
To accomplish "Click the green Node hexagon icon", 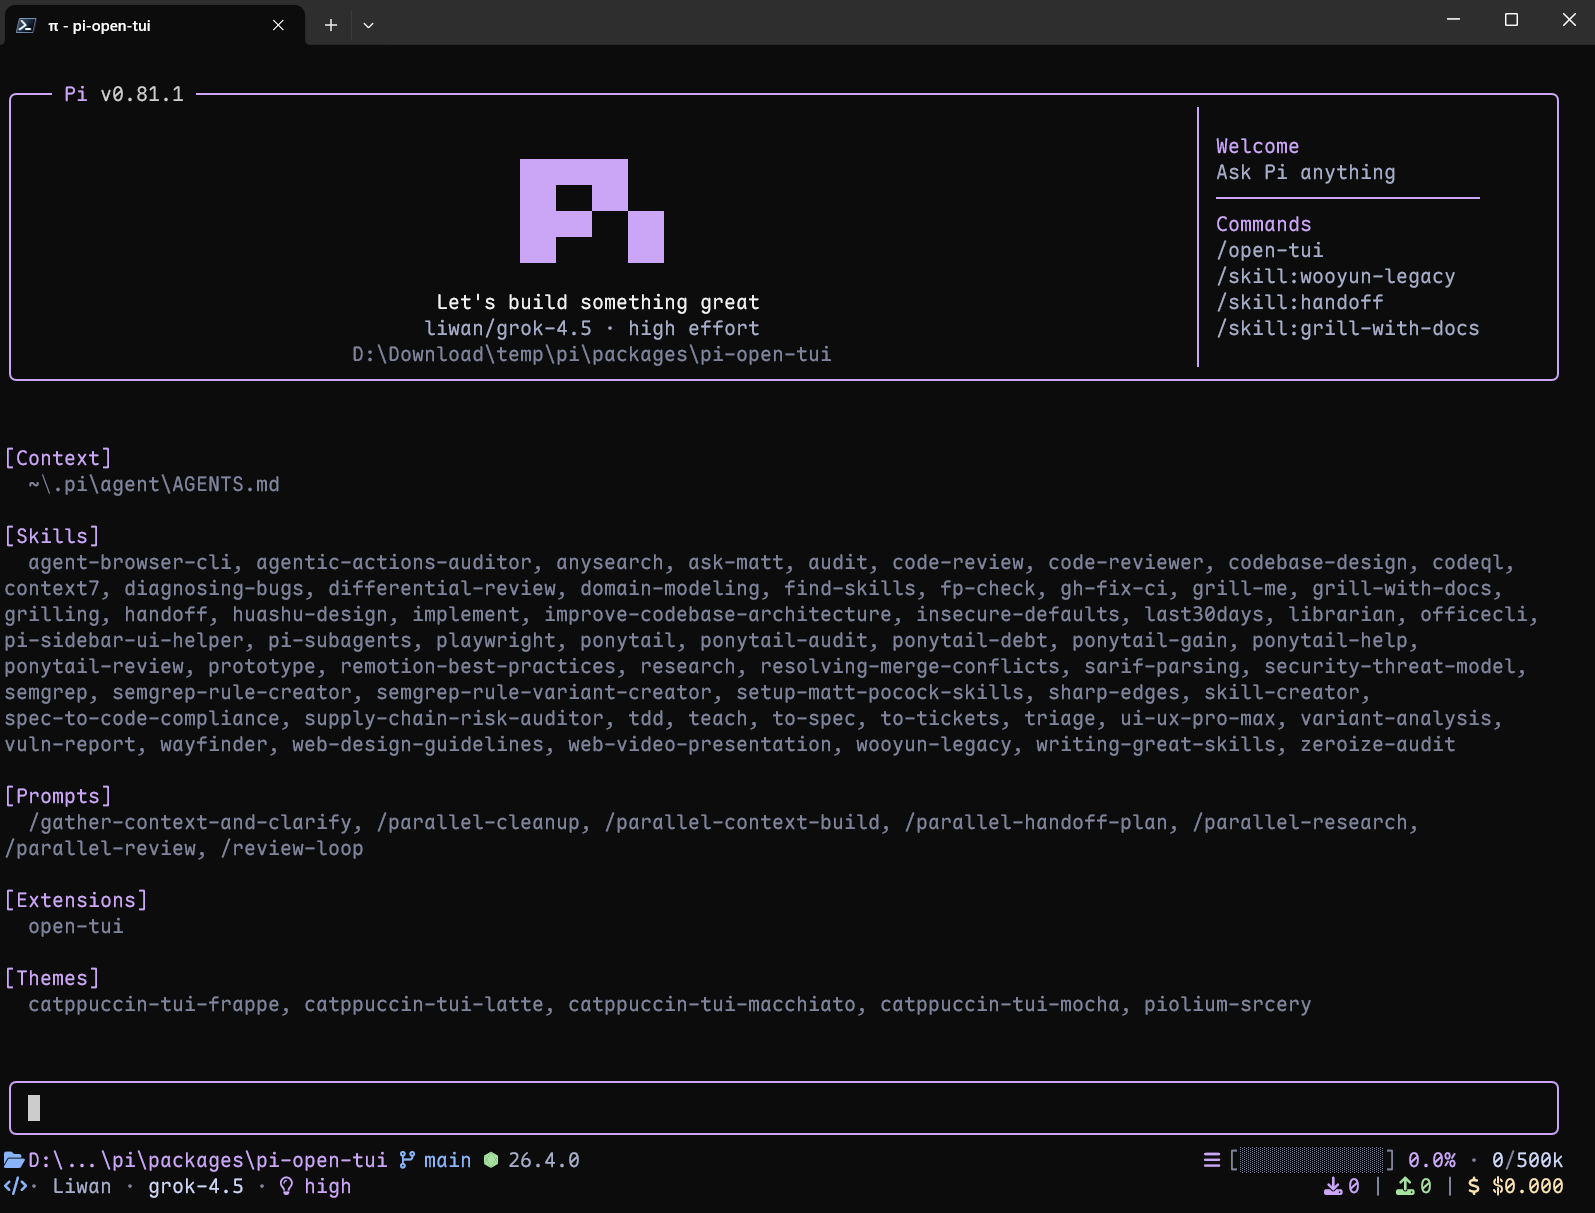I will (491, 1160).
